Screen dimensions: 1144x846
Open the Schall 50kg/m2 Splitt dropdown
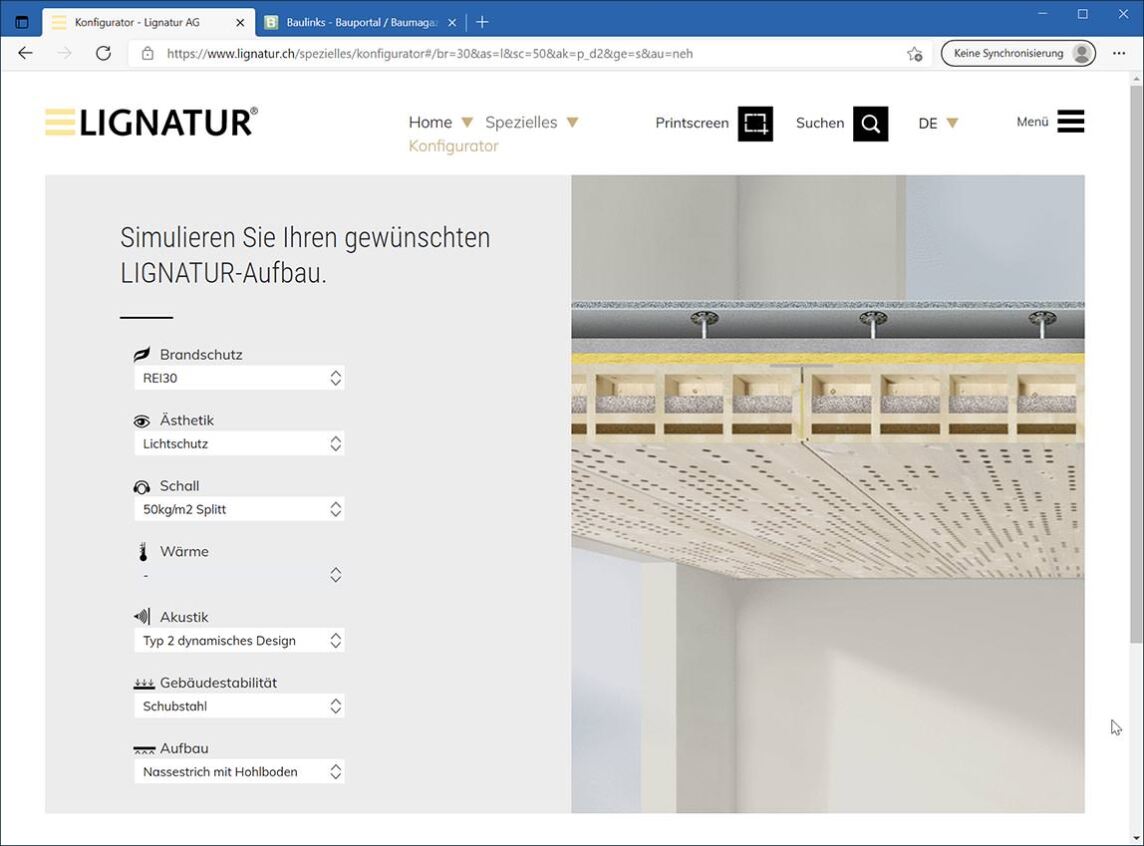tap(239, 509)
